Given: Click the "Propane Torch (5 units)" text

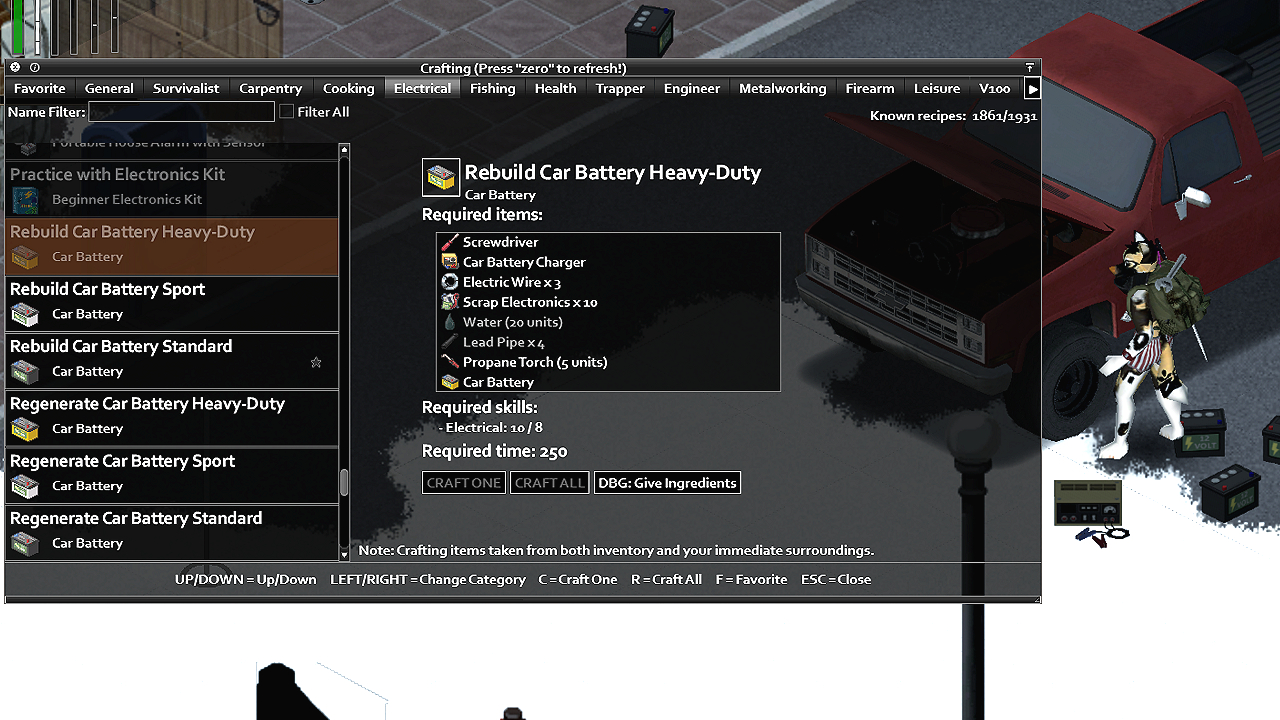Looking at the screenshot, I should point(535,362).
